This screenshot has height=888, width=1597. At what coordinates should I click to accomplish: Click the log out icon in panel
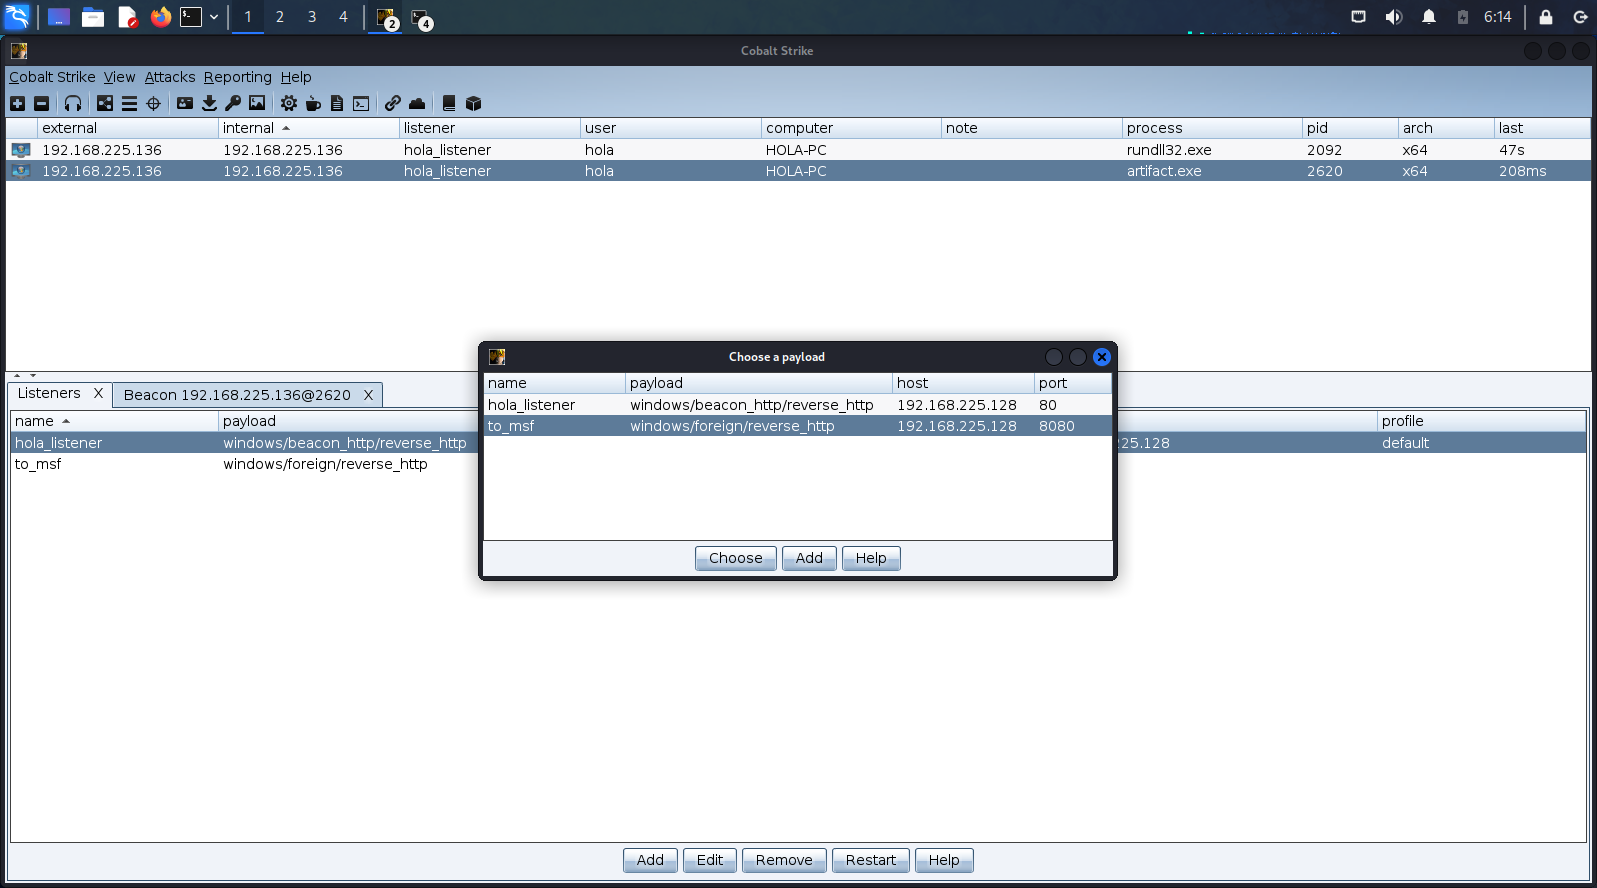coord(1581,17)
